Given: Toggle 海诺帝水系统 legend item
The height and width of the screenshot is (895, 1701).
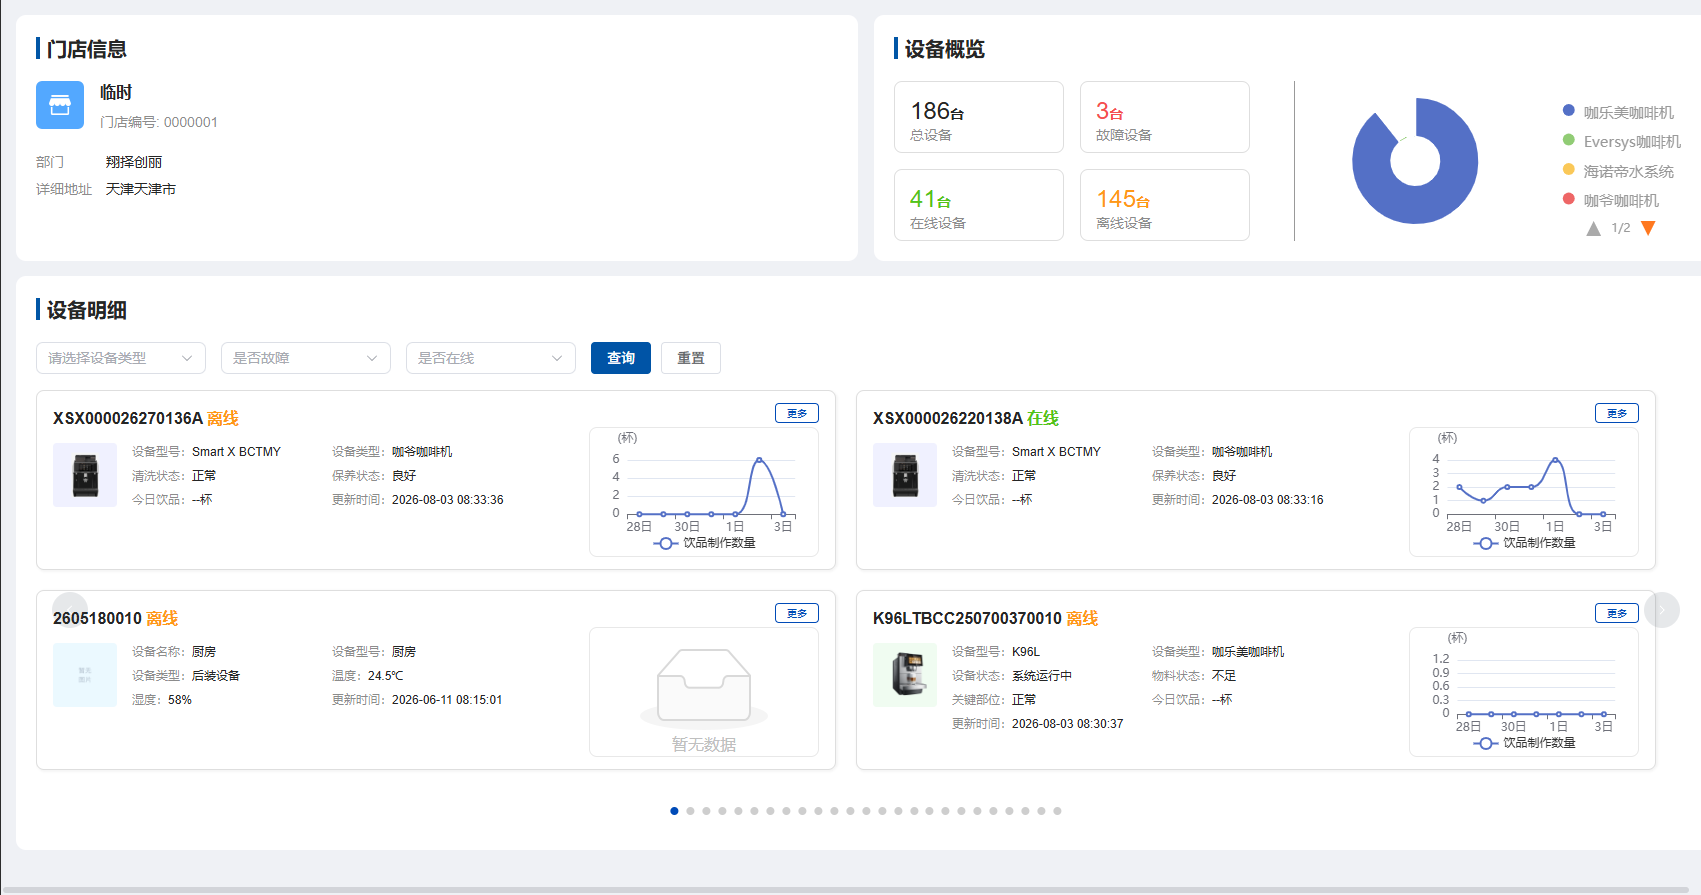Looking at the screenshot, I should pos(1617,171).
